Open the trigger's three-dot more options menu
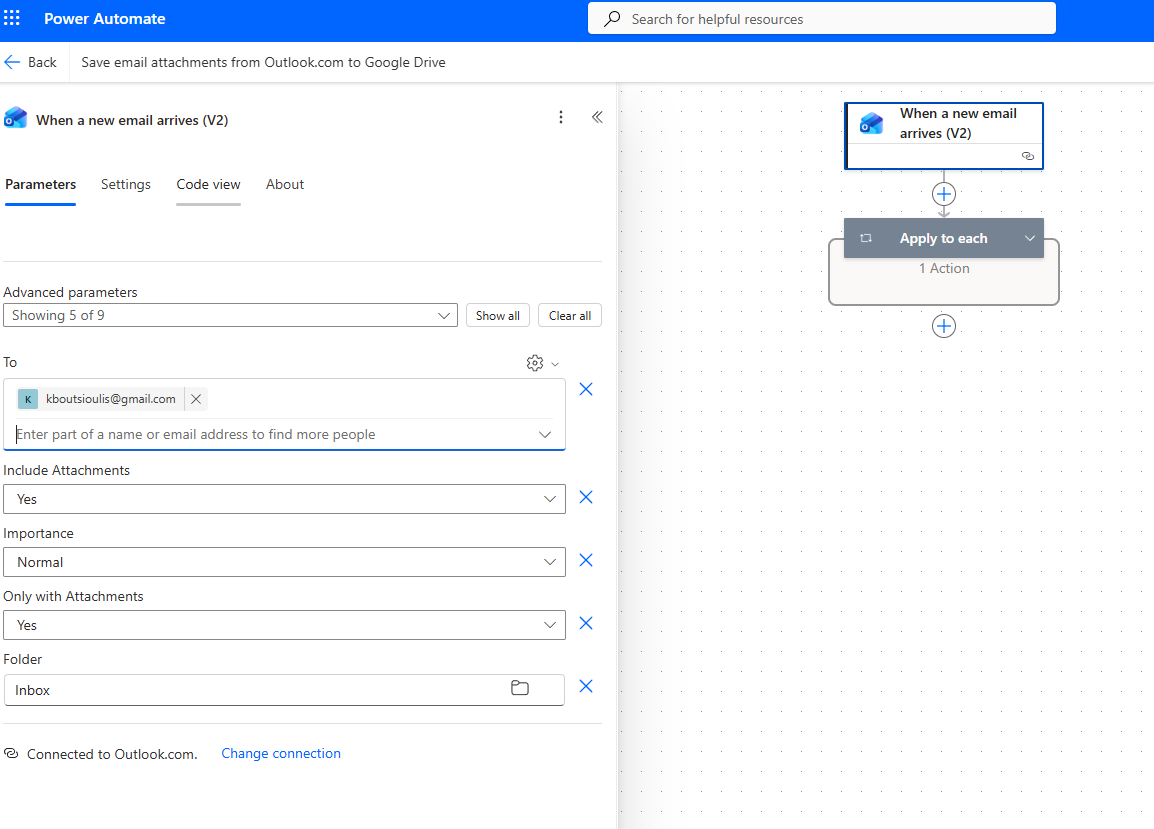This screenshot has width=1154, height=829. pyautogui.click(x=561, y=117)
